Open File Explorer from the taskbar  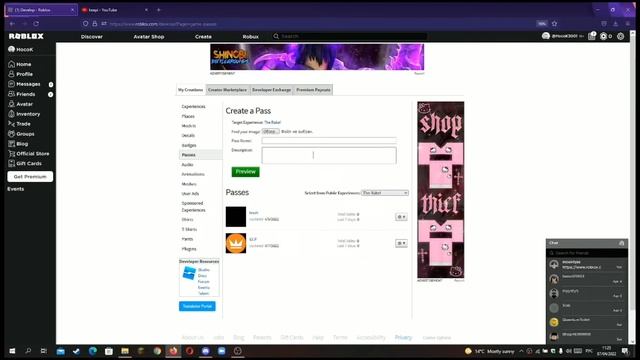124,351
